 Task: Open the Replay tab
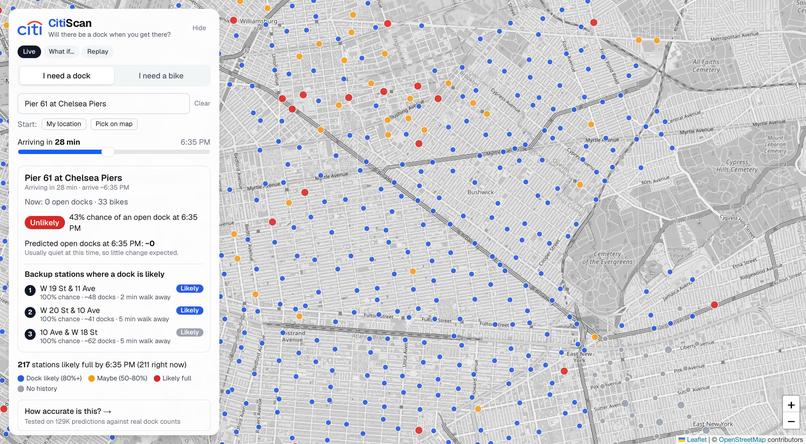pos(98,51)
